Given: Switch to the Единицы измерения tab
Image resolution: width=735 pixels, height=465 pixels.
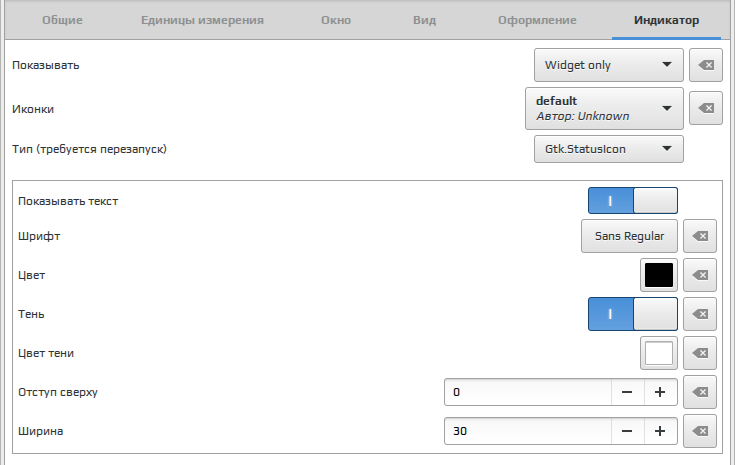Looking at the screenshot, I should pos(202,20).
